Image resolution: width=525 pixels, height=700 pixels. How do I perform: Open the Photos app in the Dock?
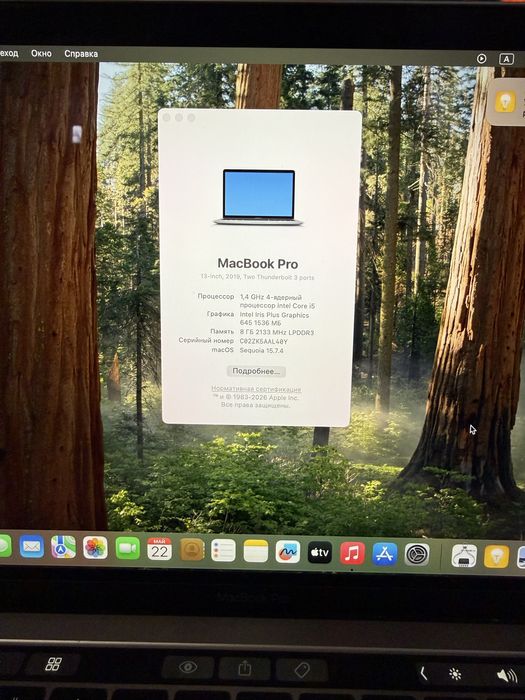point(95,548)
